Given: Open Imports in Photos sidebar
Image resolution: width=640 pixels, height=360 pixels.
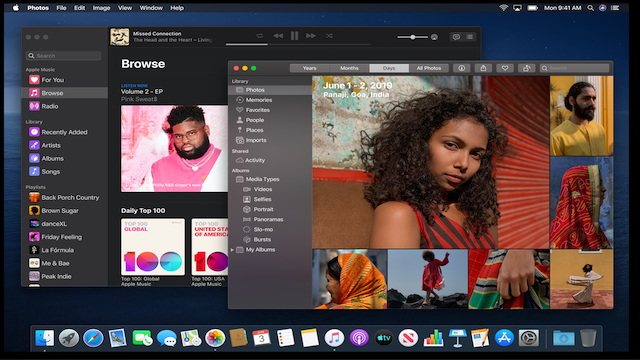Looking at the screenshot, I should click(270, 140).
